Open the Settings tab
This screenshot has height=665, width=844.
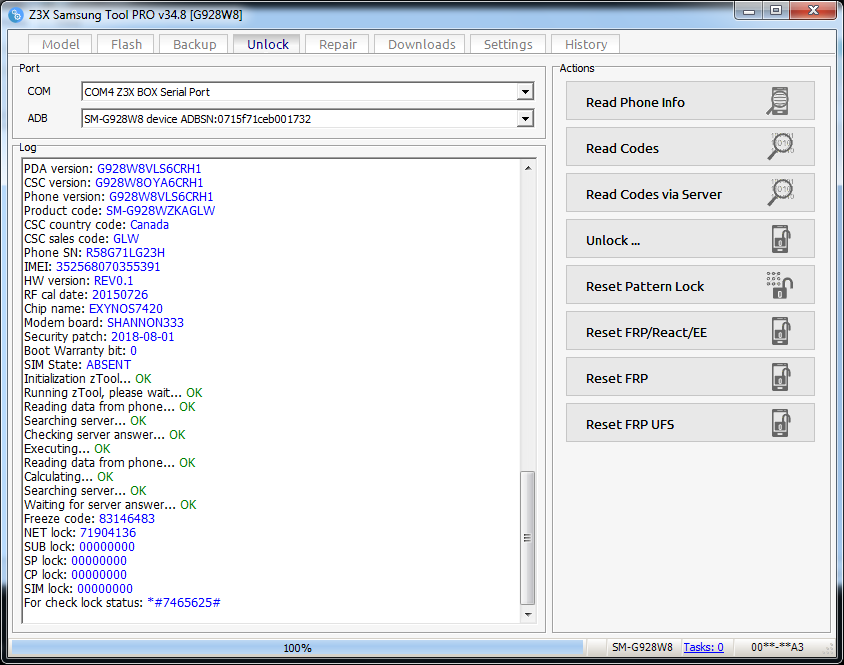pos(508,44)
